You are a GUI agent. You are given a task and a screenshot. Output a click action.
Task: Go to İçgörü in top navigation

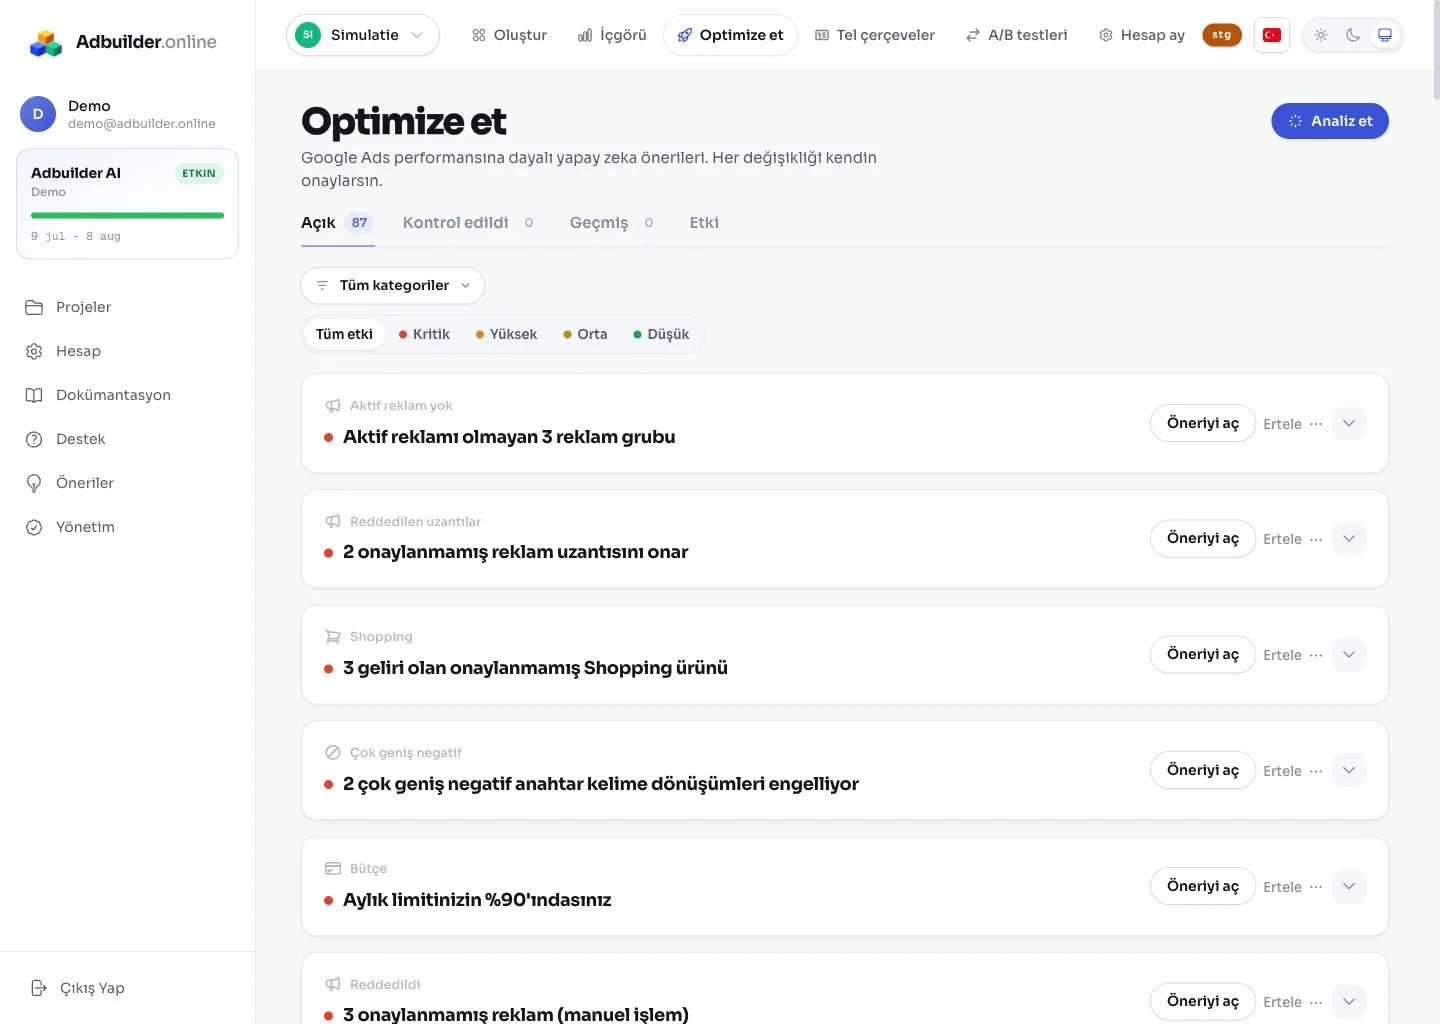click(x=612, y=35)
